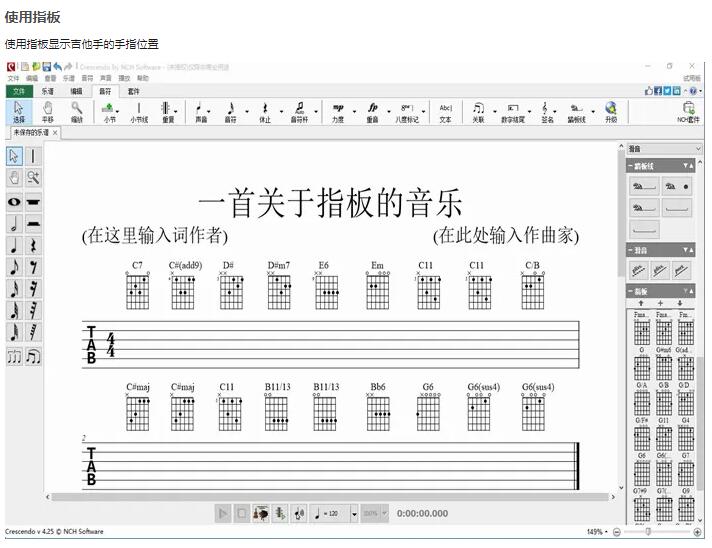The image size is (712, 548).
Task: Select the arrow selection tool in ribbon
Action: 18,111
